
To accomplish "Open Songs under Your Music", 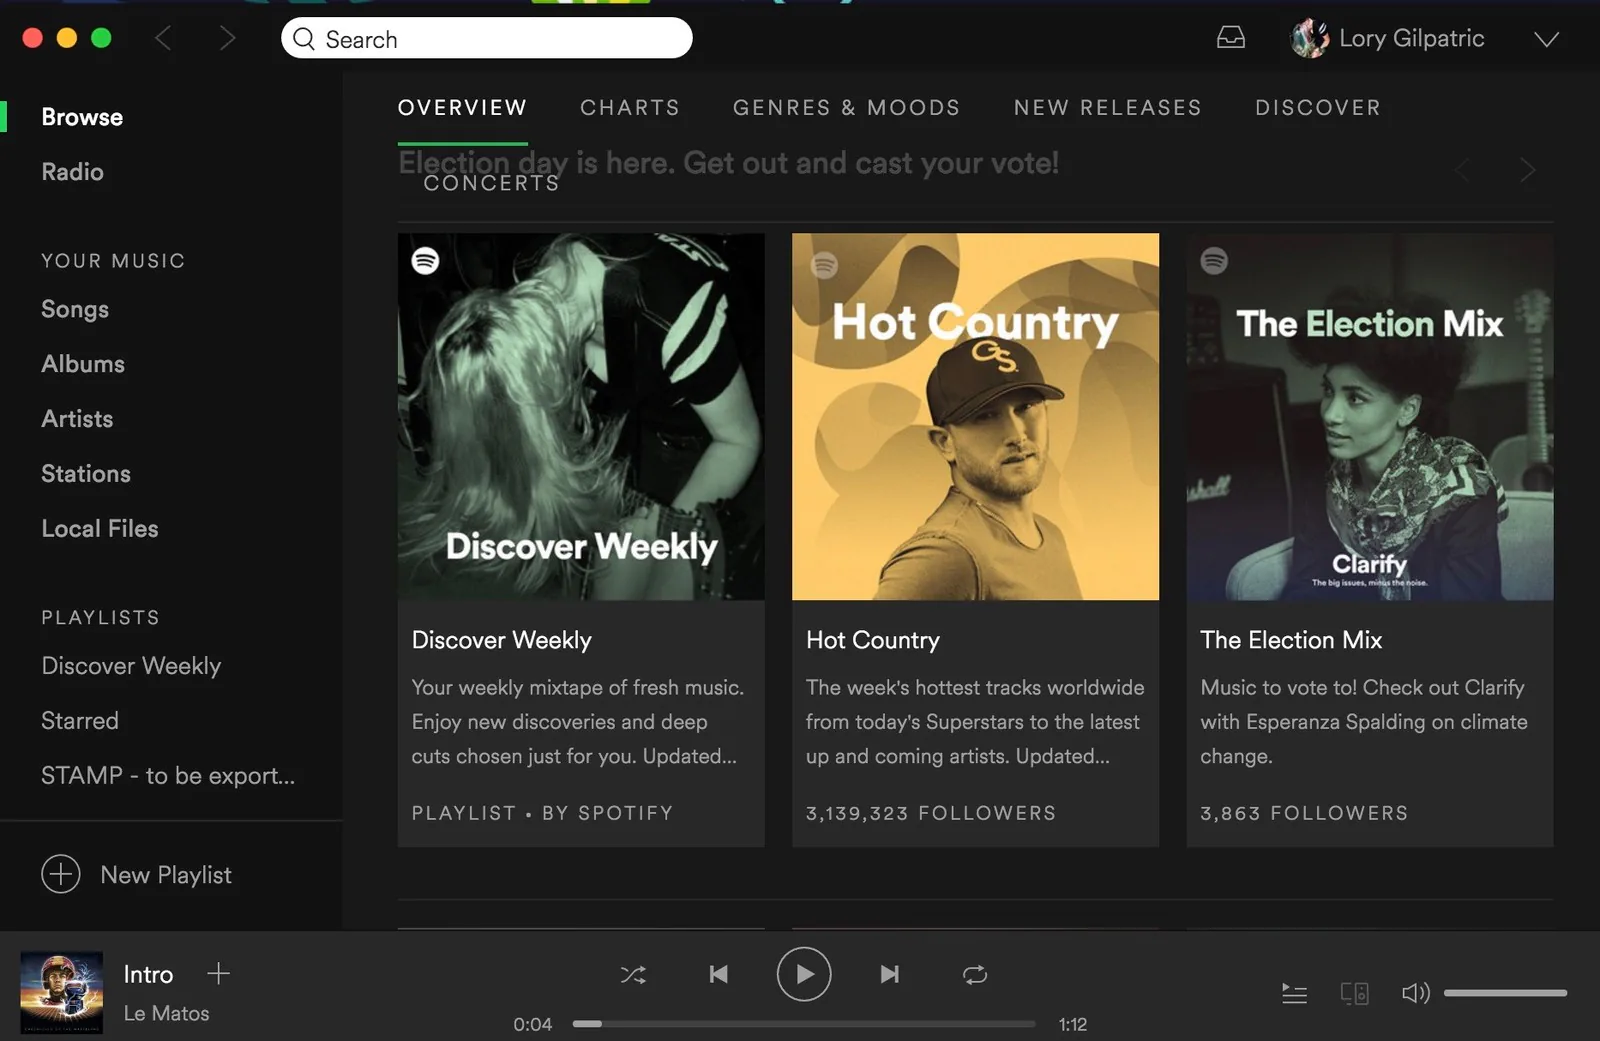I will click(75, 310).
